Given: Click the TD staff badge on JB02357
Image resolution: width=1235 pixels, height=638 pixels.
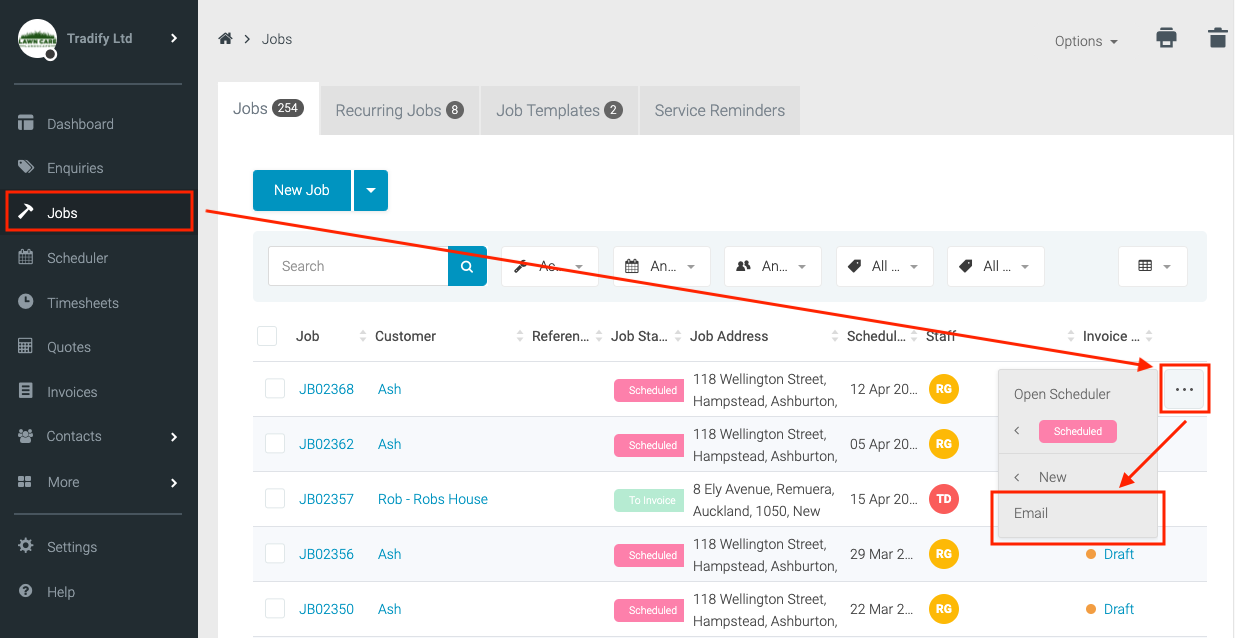Looking at the screenshot, I should tap(944, 499).
